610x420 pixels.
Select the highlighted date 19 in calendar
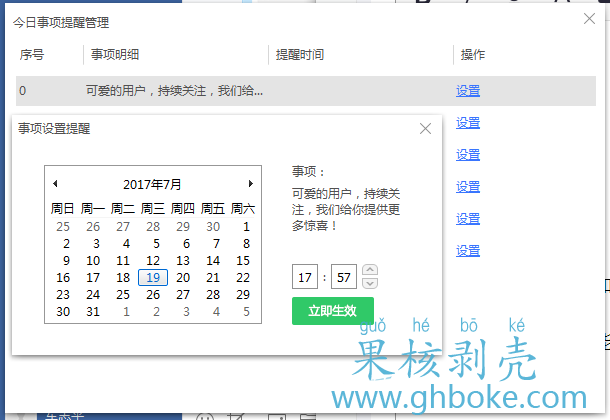[153, 278]
